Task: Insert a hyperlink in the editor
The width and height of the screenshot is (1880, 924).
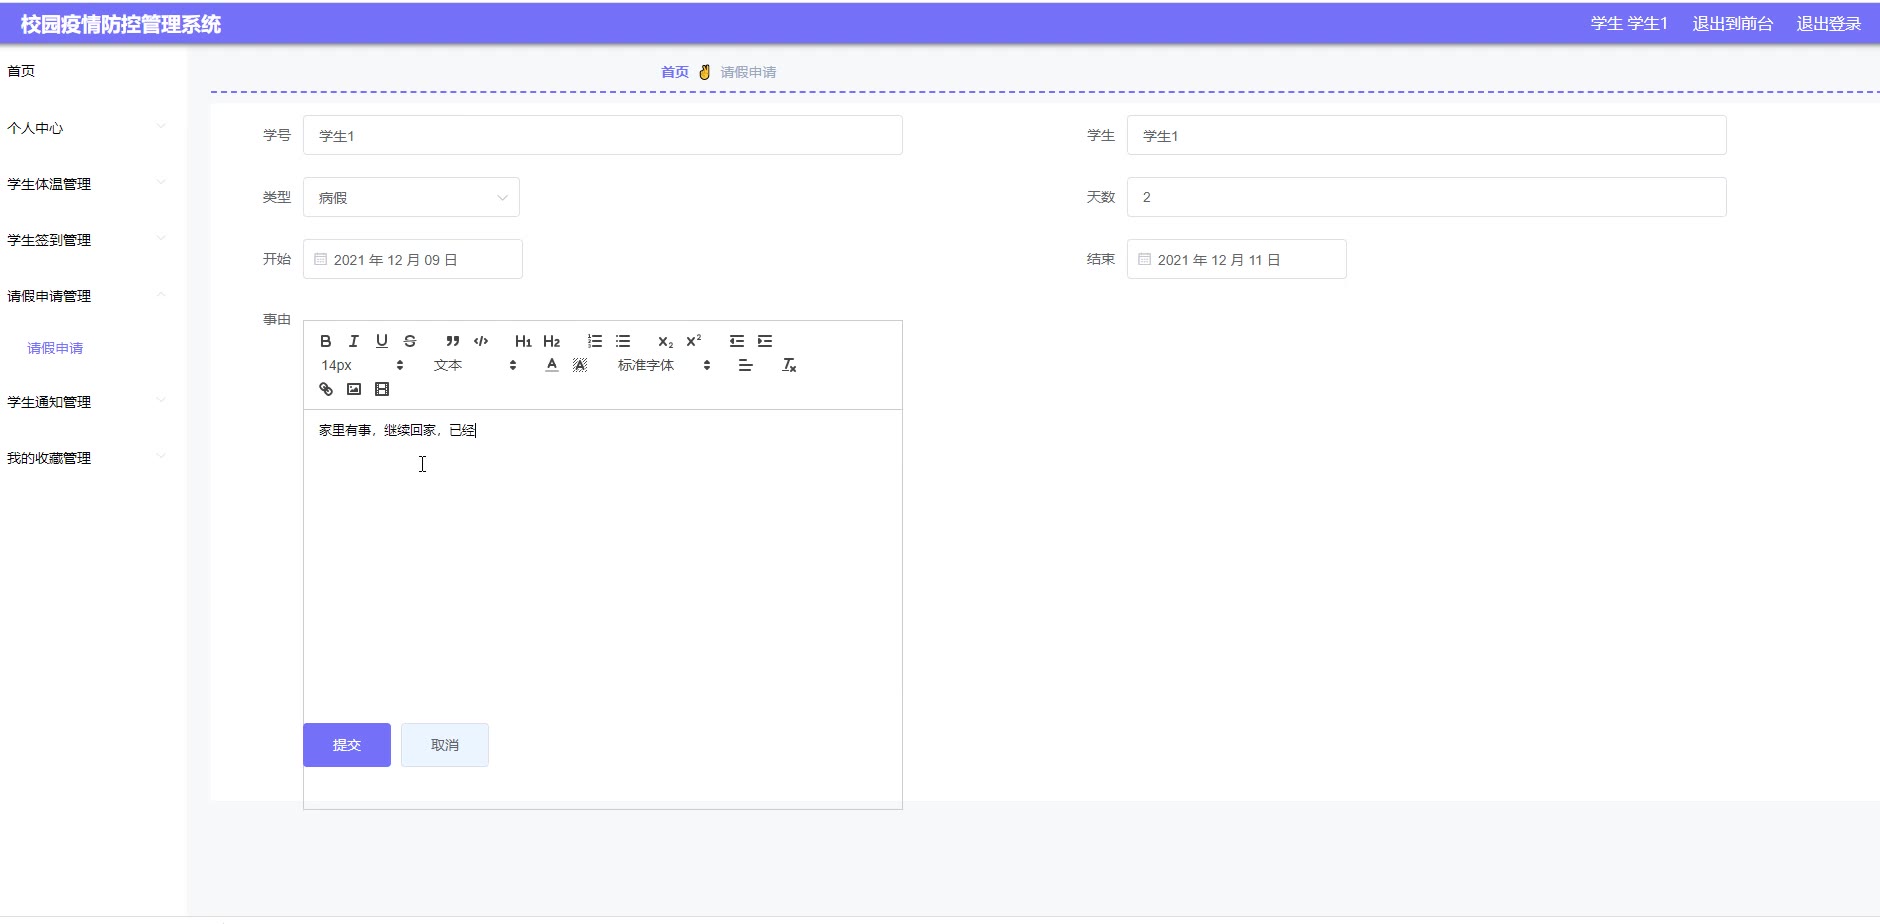Action: pos(325,389)
